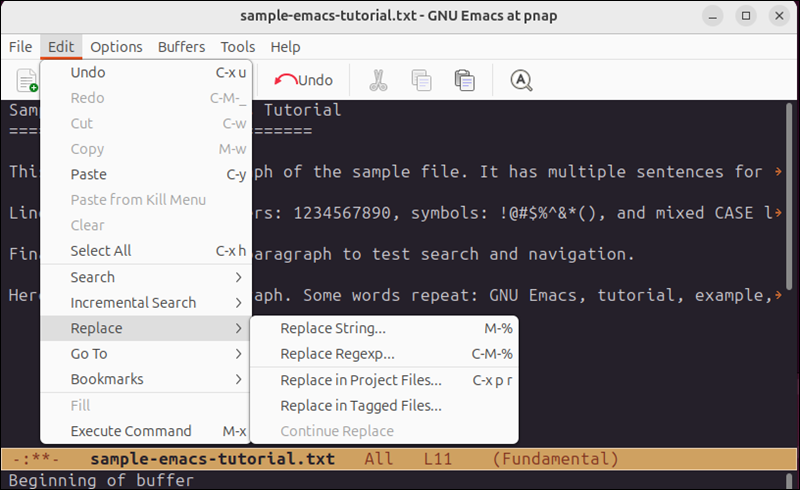The width and height of the screenshot is (800, 490).
Task: Expand the Go To submenu
Action: (x=145, y=354)
